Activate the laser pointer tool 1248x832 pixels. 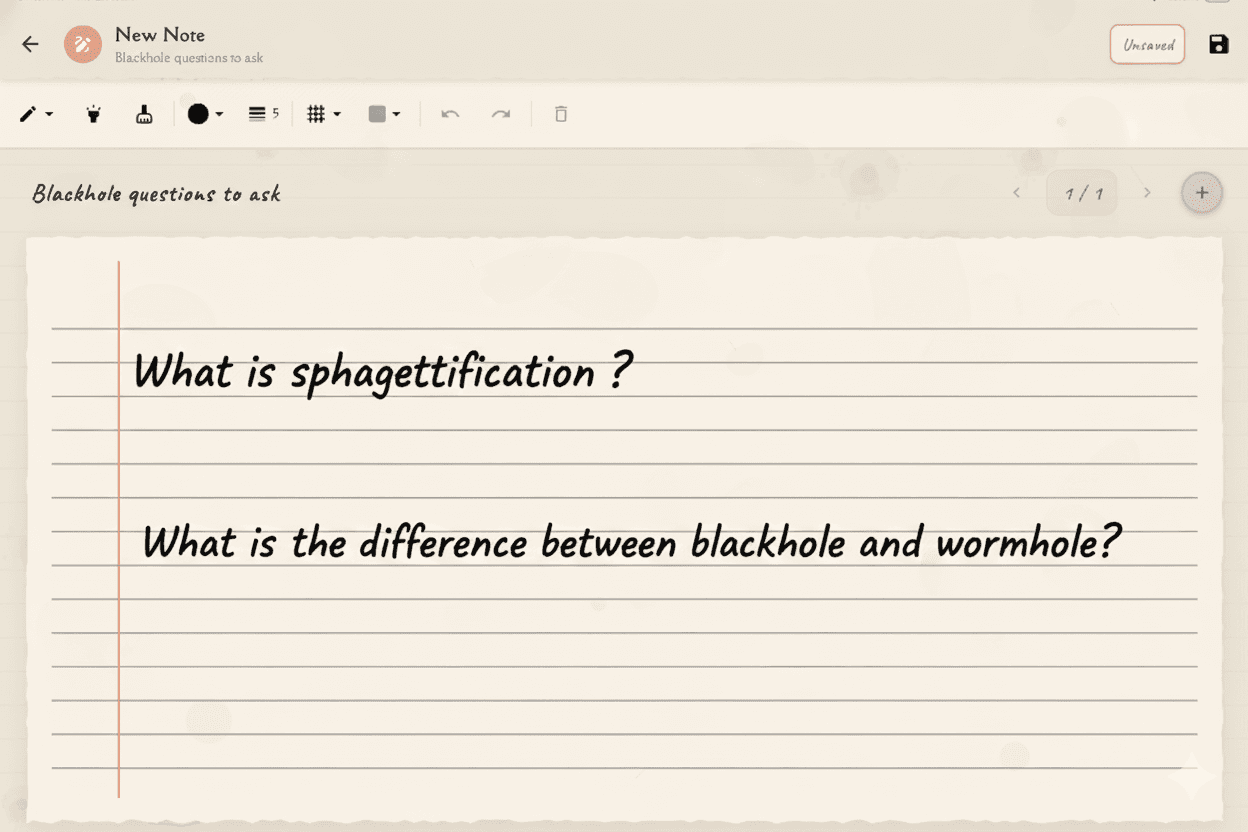pos(93,114)
